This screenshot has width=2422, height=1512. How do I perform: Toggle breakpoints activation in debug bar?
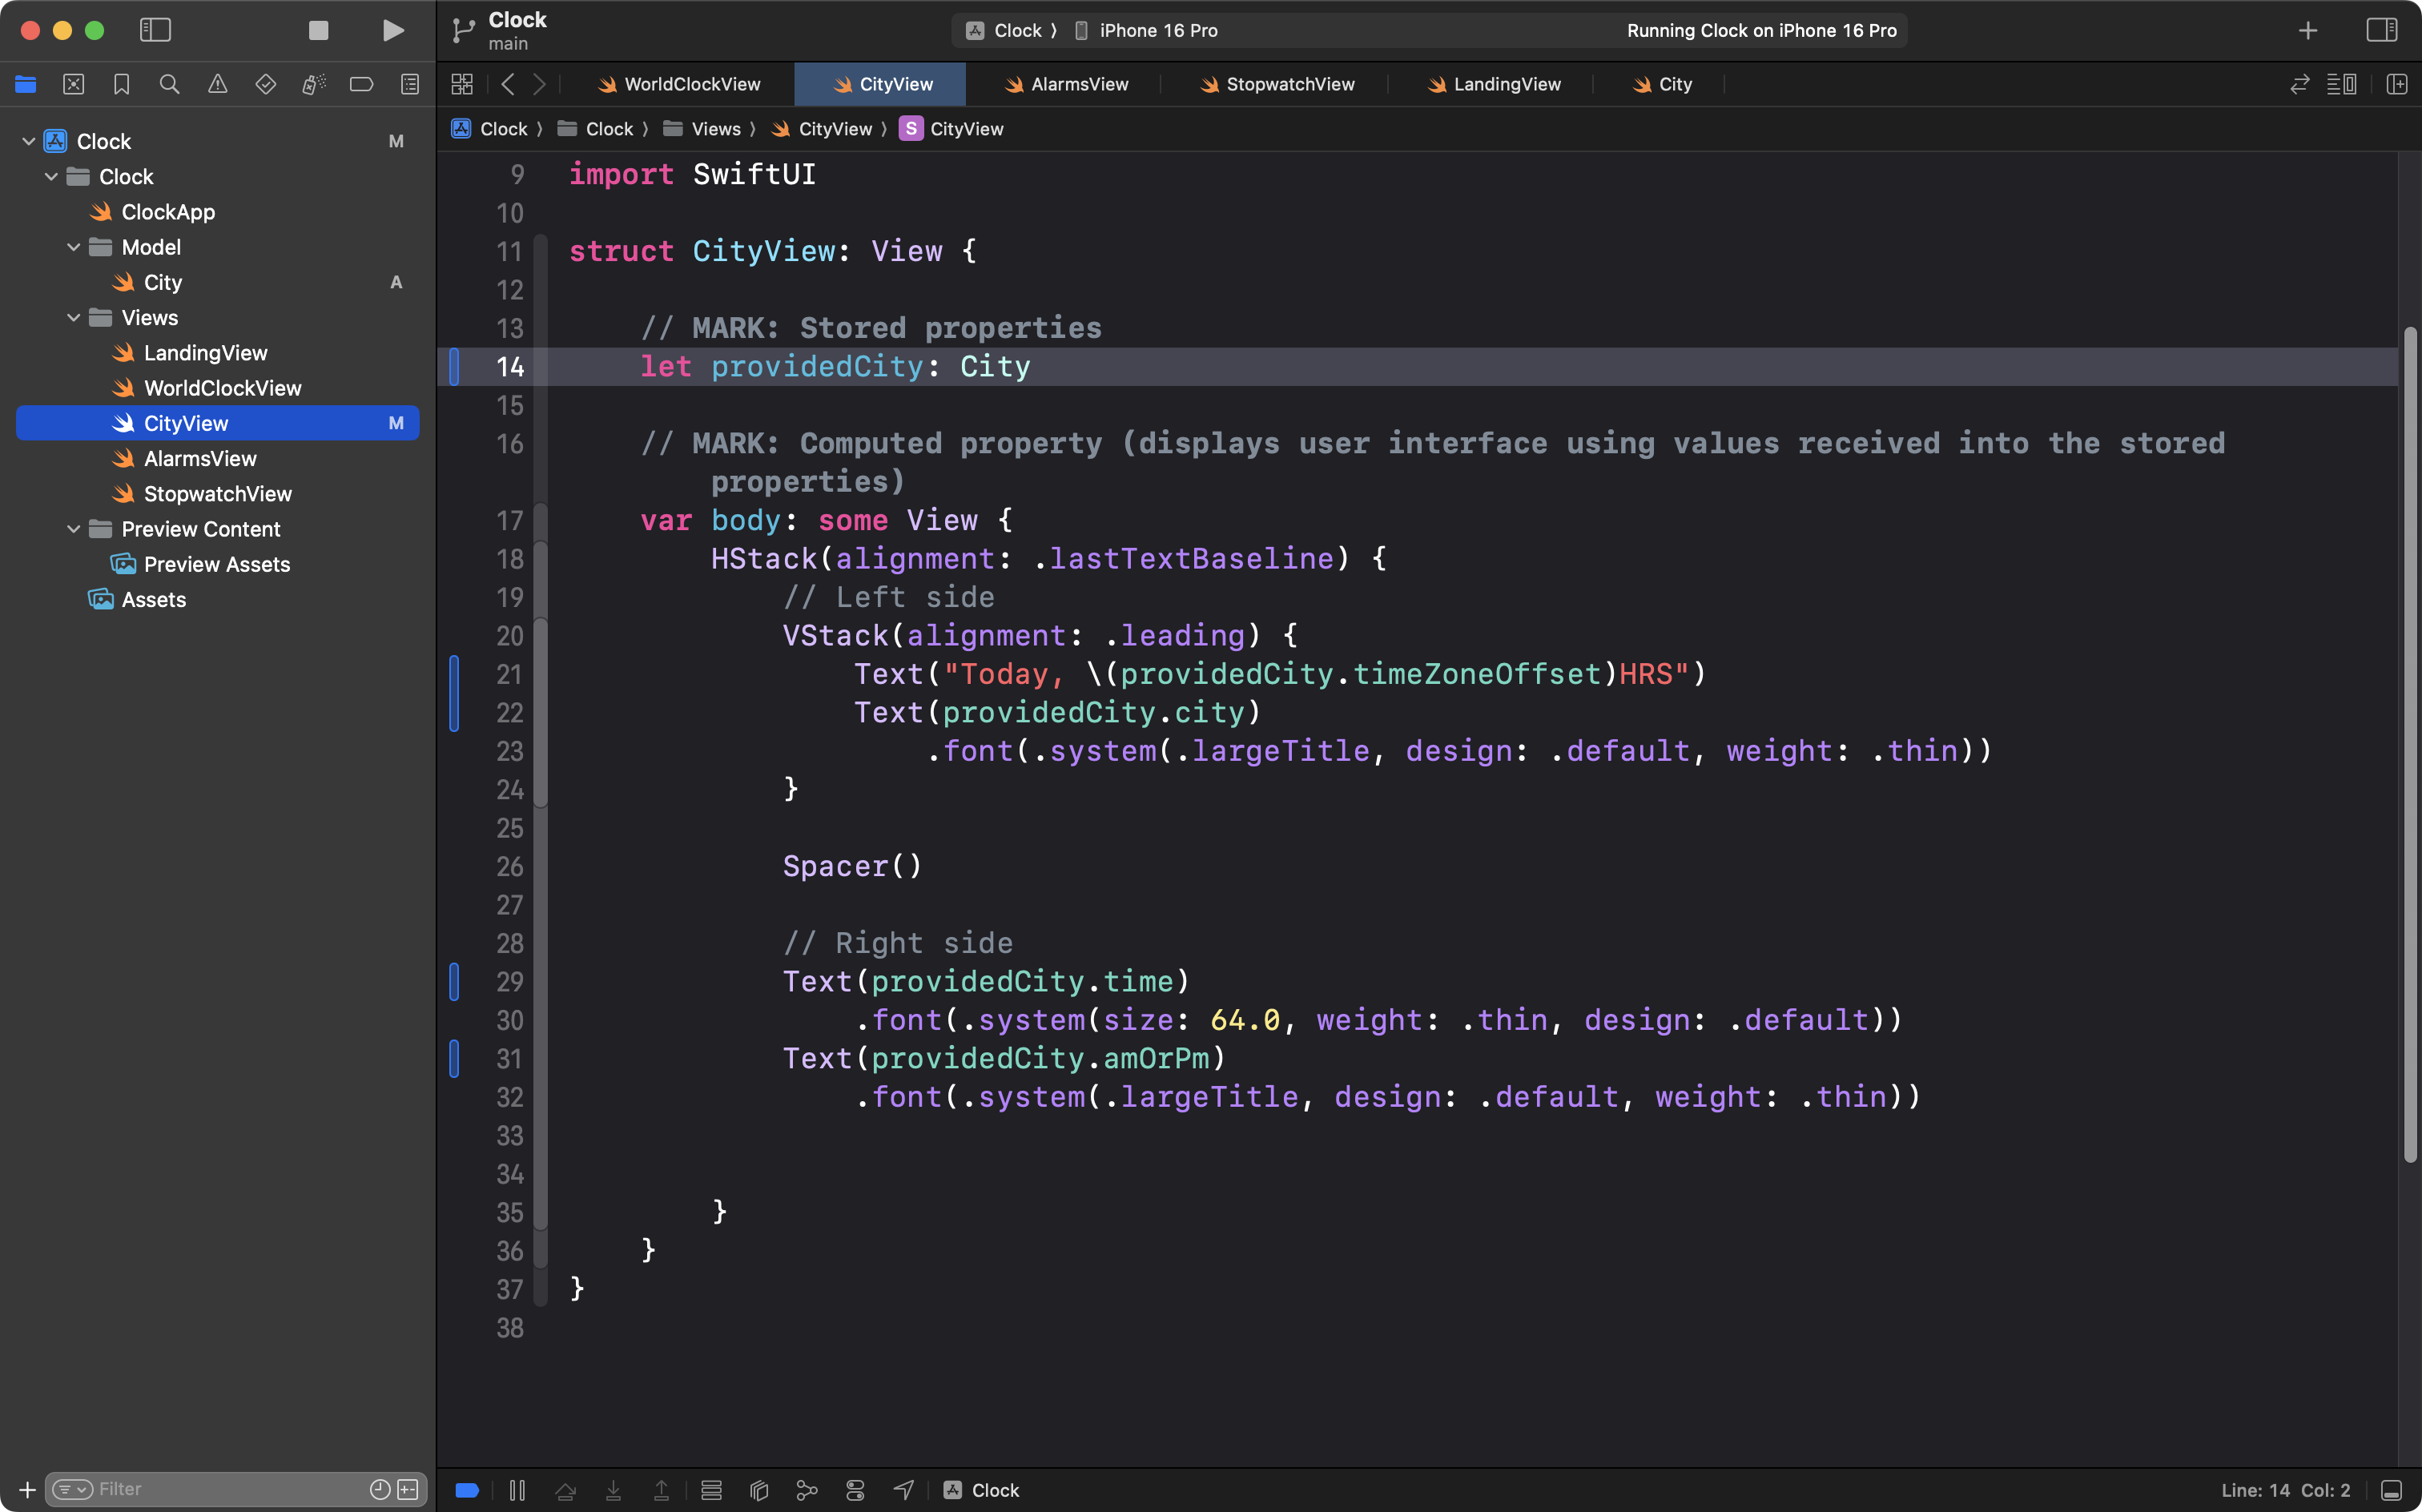pos(467,1490)
